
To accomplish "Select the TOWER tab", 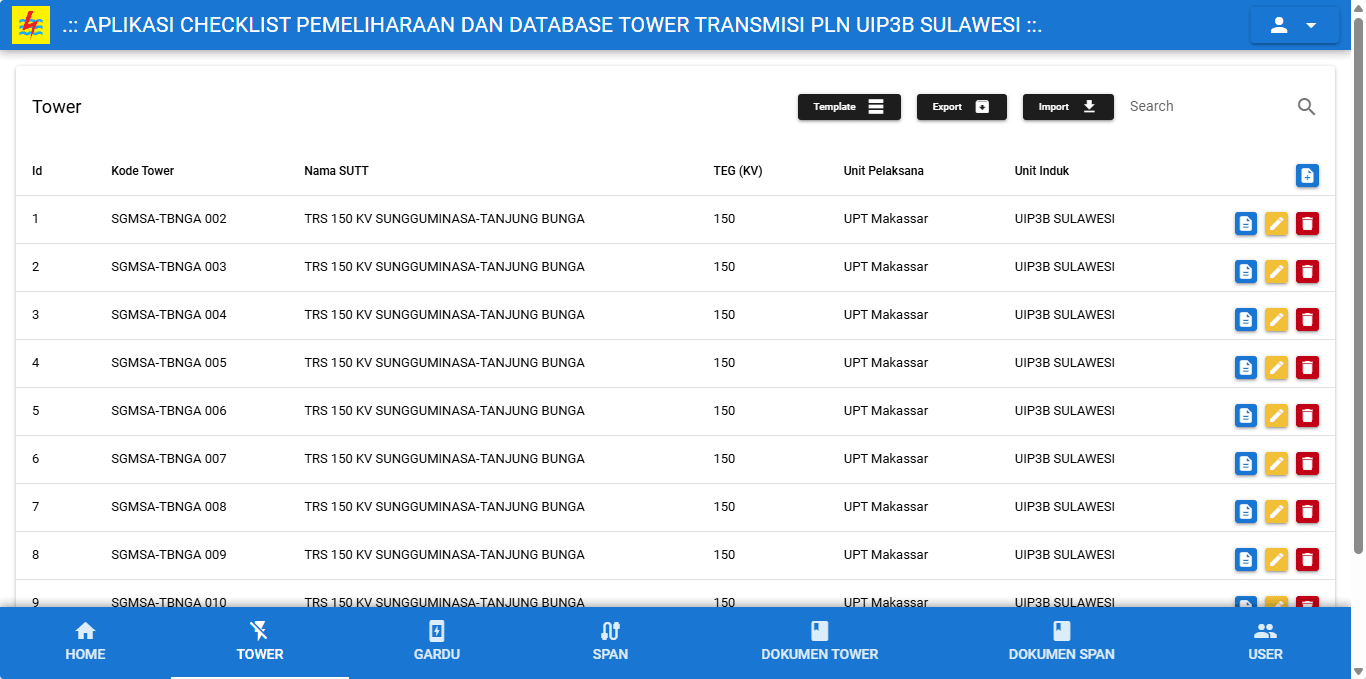I will [x=260, y=642].
